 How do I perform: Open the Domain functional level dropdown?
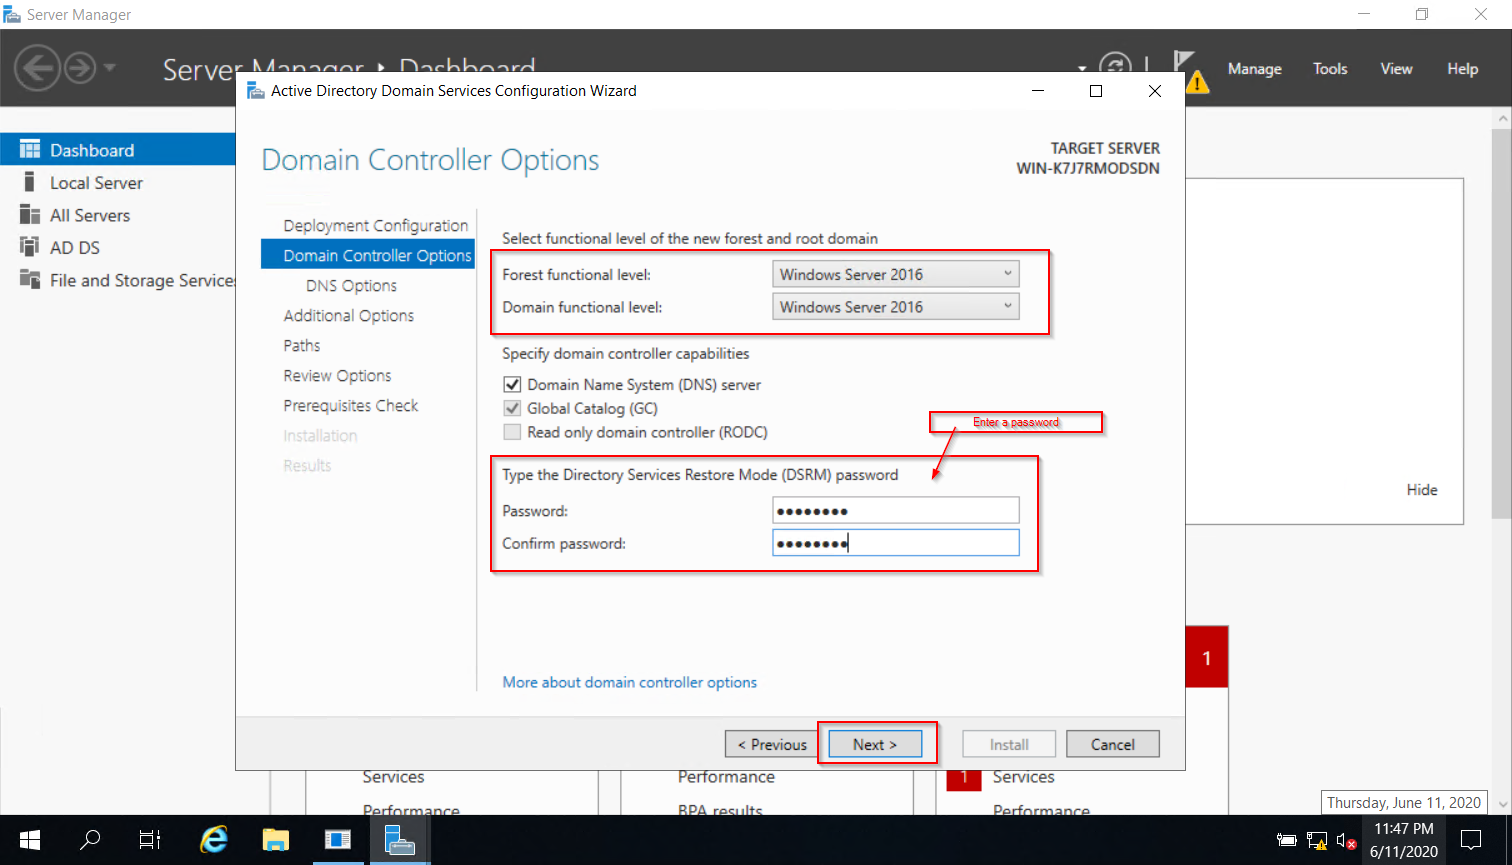click(x=1007, y=306)
